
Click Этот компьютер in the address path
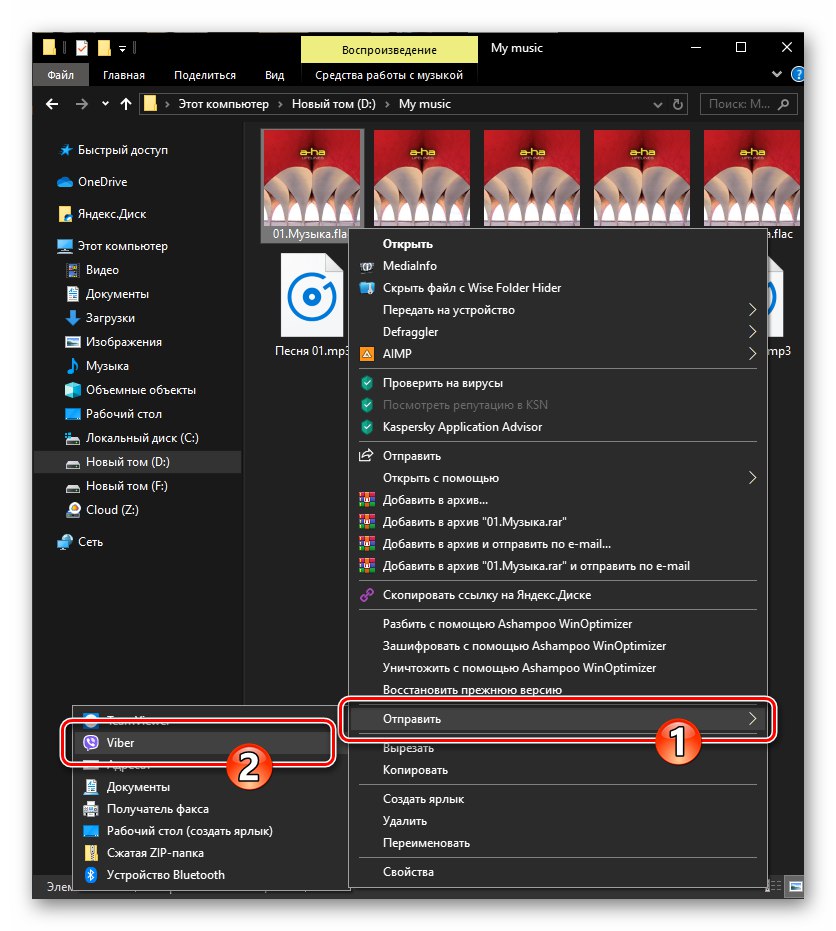[x=223, y=104]
